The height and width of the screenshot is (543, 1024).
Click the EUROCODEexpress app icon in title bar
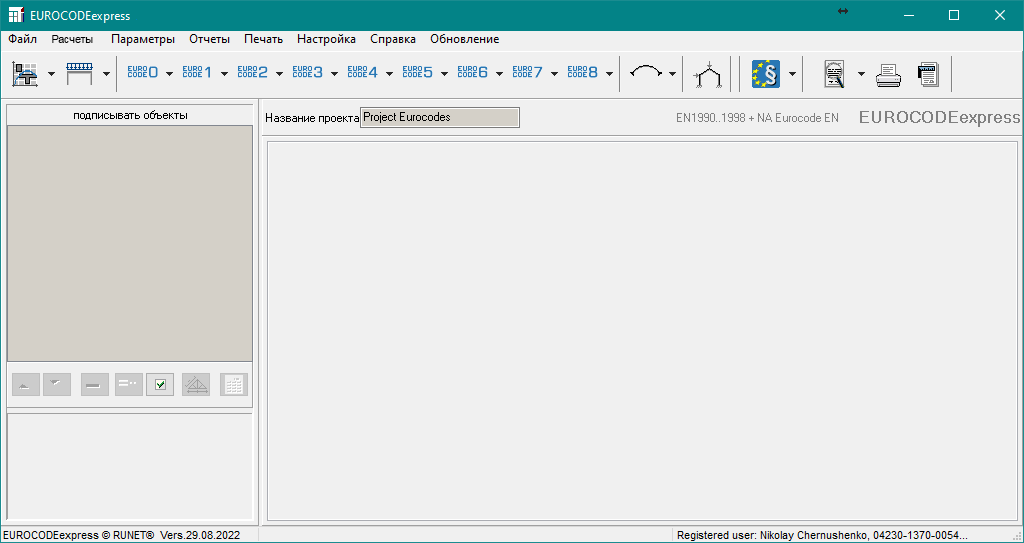(x=16, y=15)
